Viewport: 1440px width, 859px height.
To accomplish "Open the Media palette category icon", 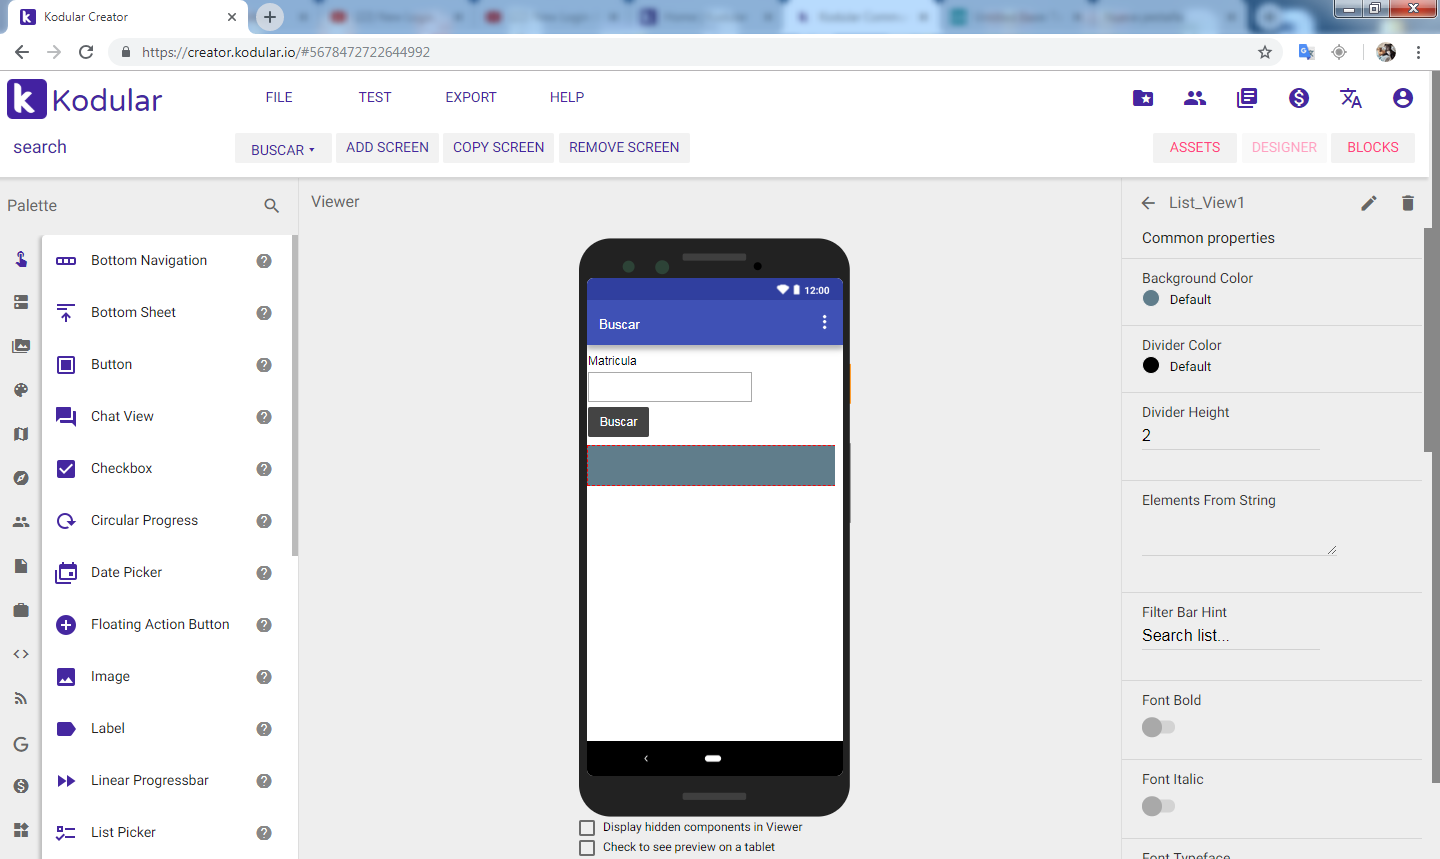I will [x=21, y=346].
